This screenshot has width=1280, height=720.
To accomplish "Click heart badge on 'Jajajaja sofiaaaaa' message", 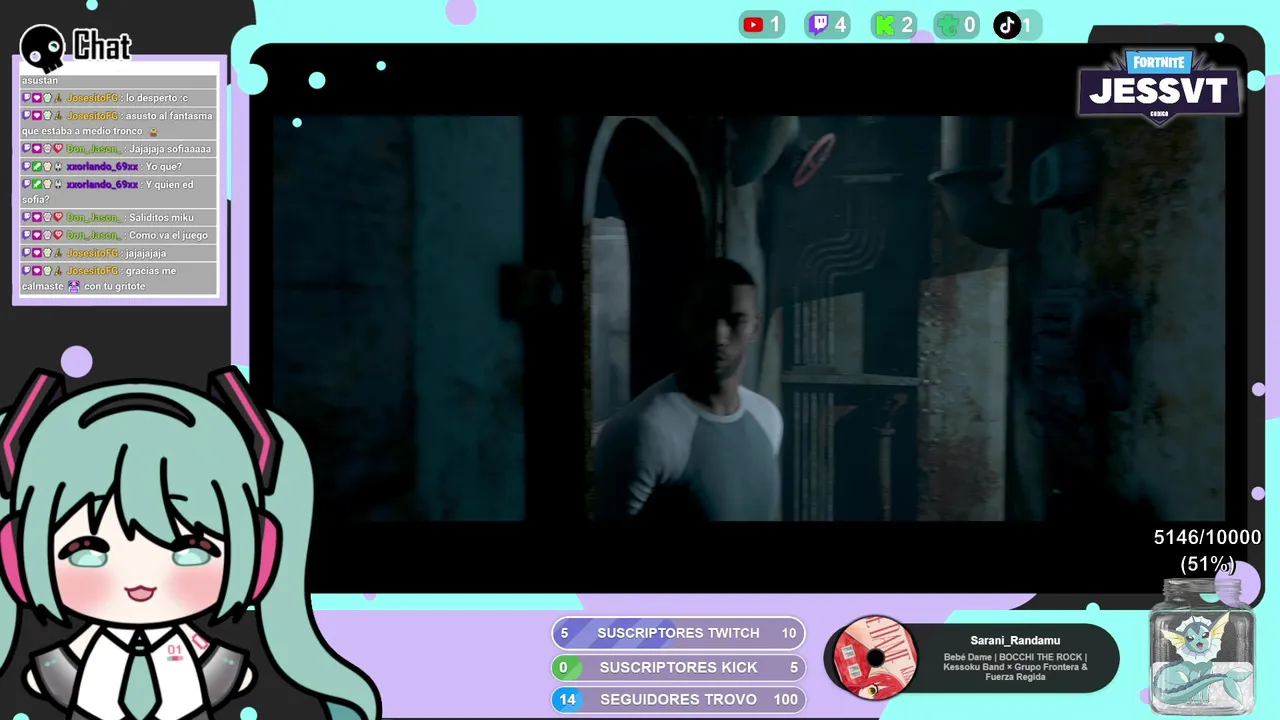I will (x=58, y=149).
